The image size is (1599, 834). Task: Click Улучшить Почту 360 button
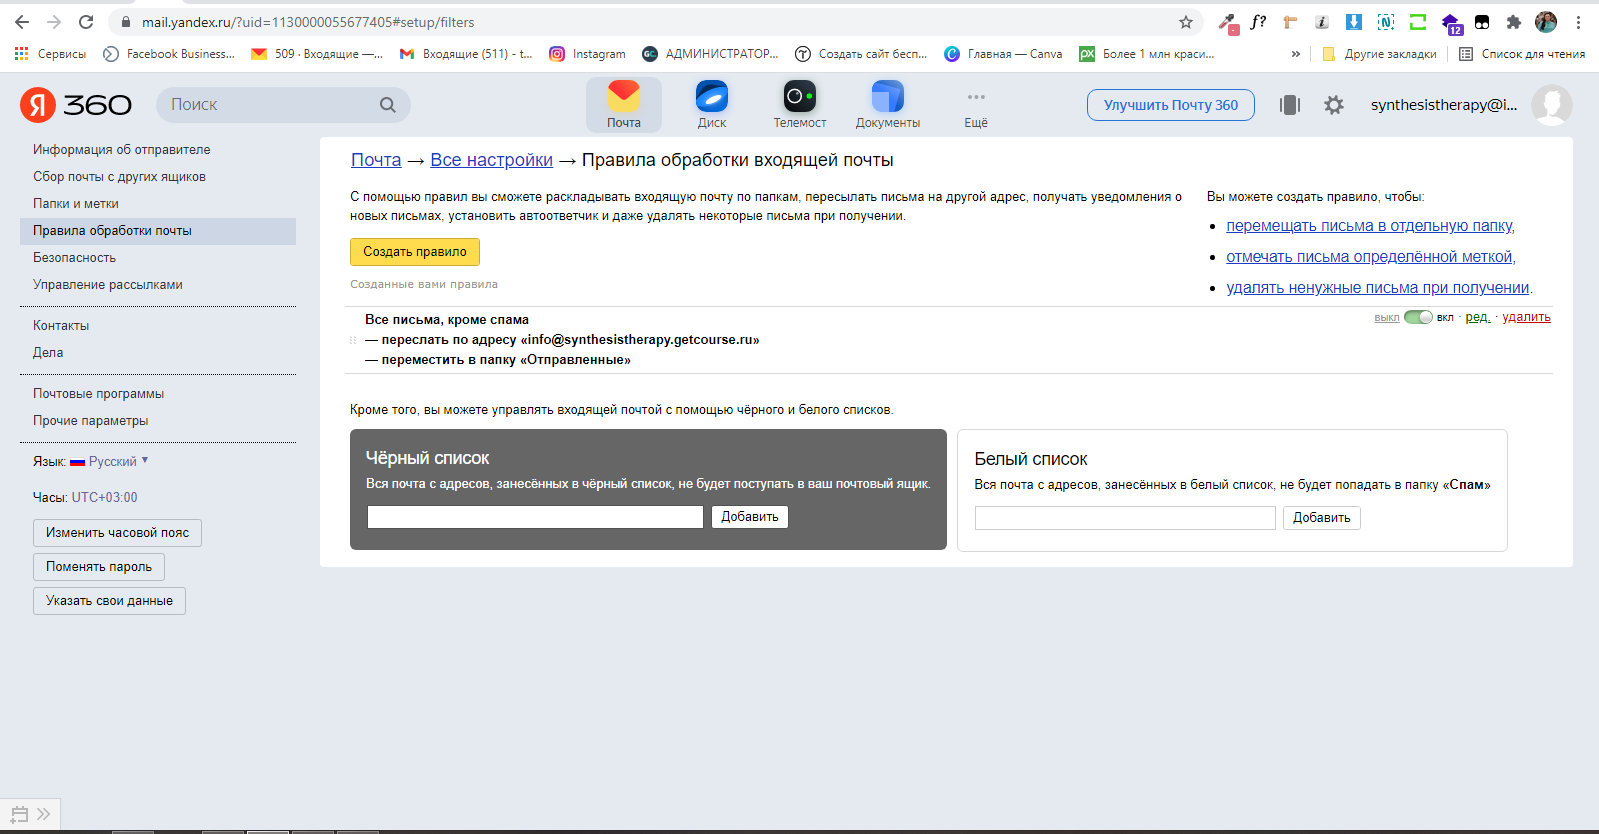(x=1170, y=105)
